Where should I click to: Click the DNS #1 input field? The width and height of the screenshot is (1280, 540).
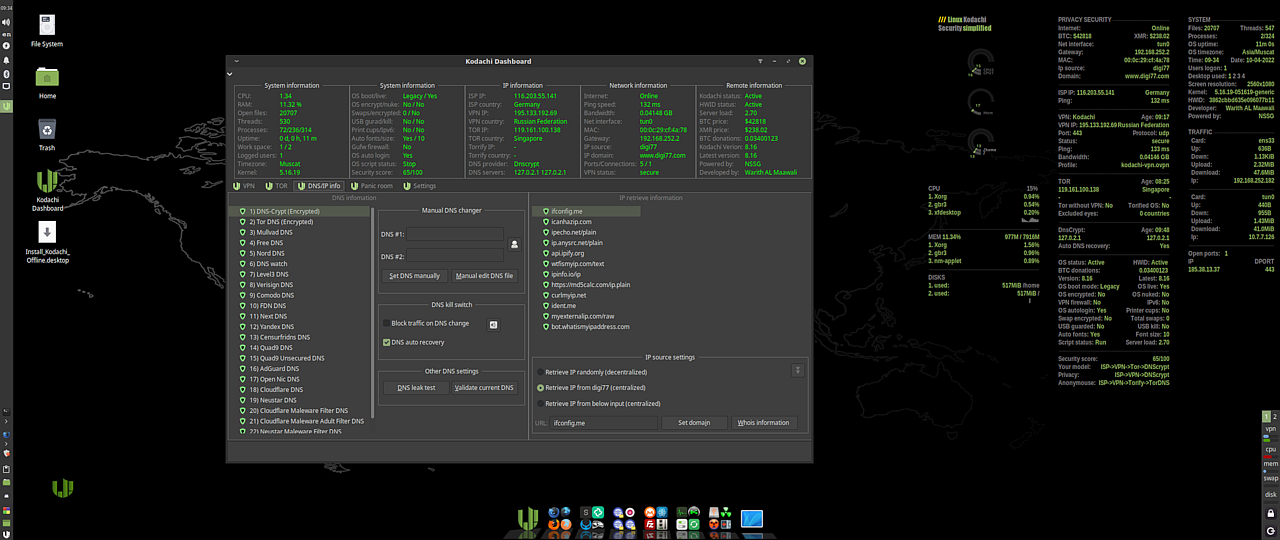[455, 234]
